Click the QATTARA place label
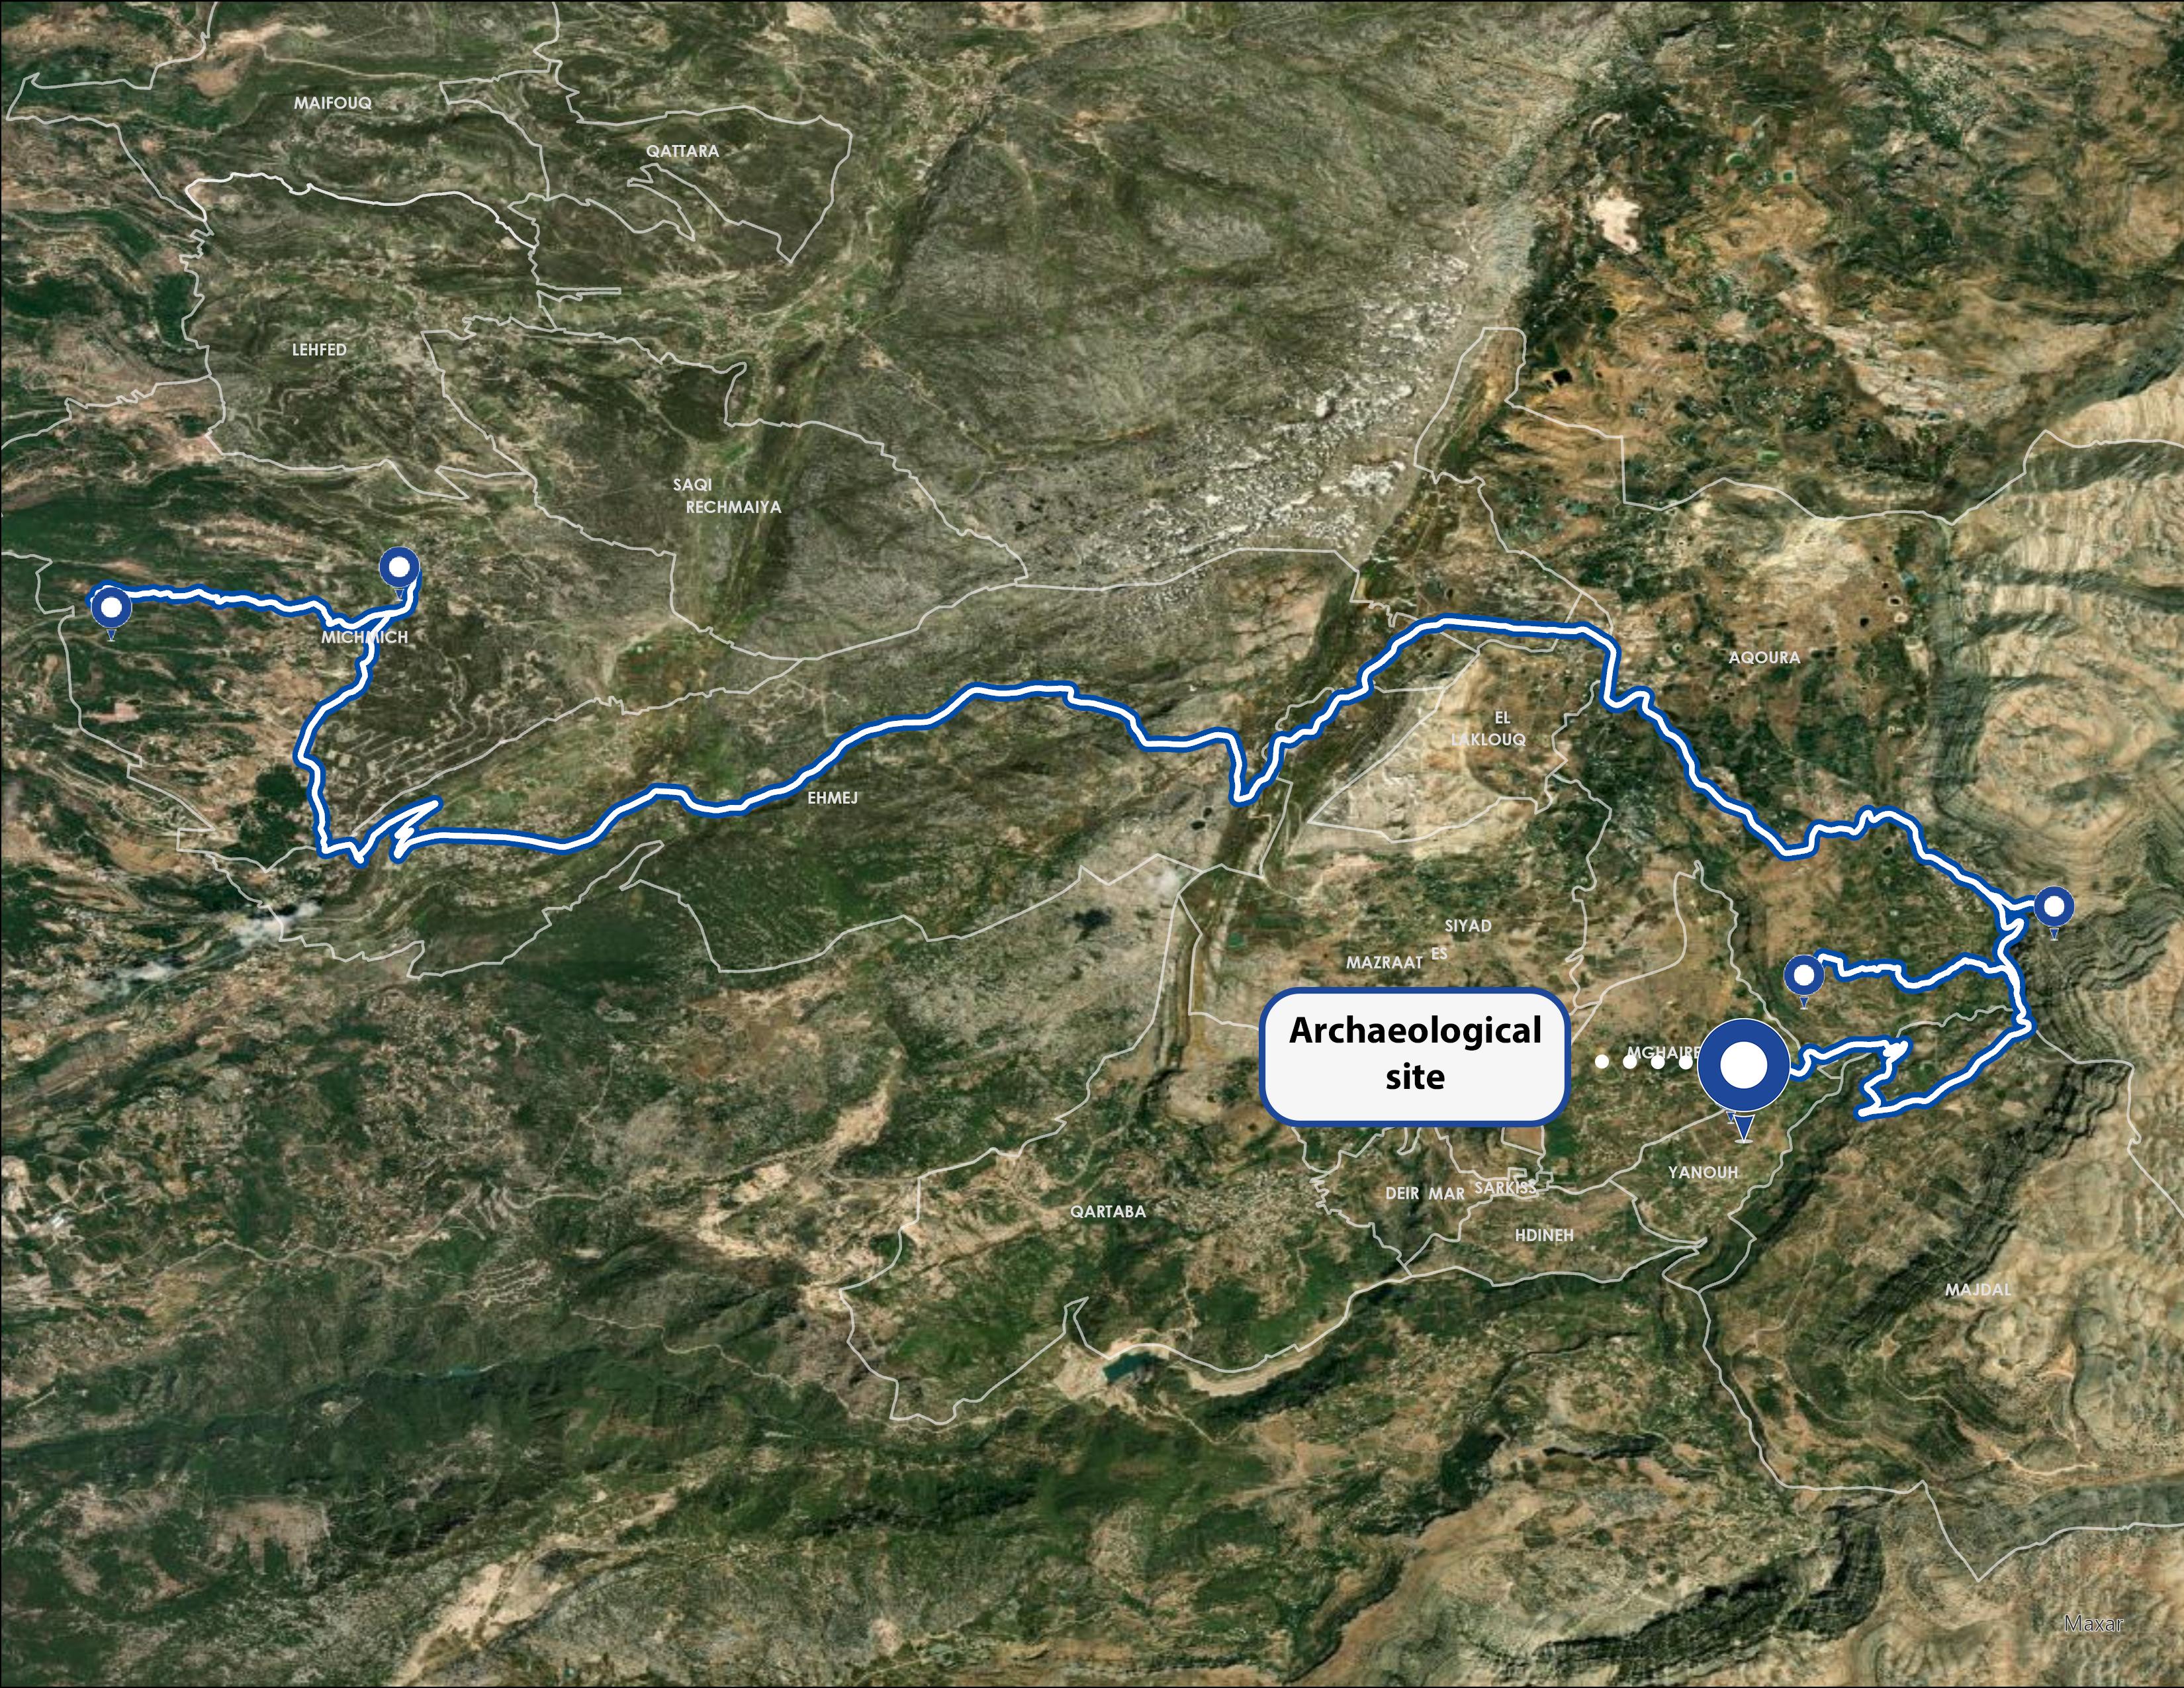The image size is (2184, 1688). click(x=682, y=151)
